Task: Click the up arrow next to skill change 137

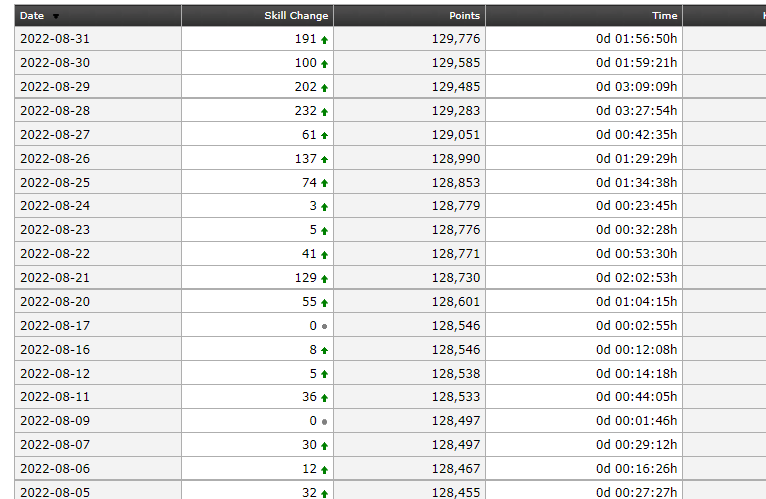Action: (324, 159)
